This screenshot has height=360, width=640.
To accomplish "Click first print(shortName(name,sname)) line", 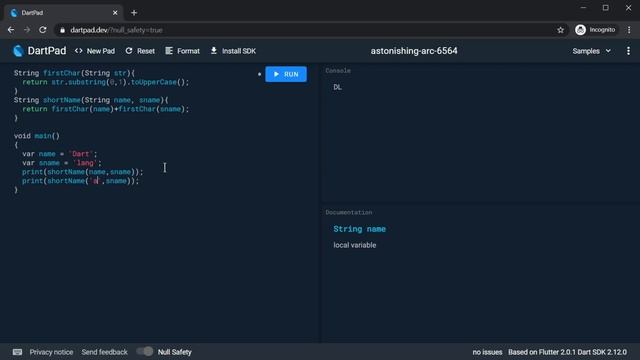I will pos(82,172).
